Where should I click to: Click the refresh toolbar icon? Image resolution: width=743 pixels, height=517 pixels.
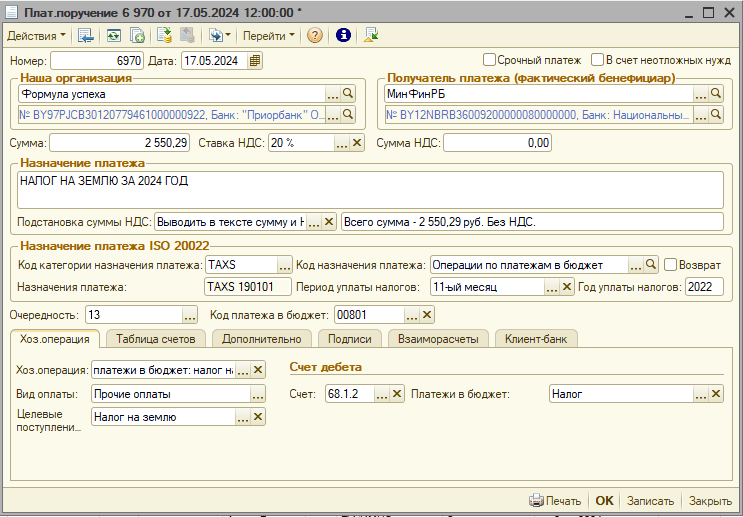coord(113,35)
